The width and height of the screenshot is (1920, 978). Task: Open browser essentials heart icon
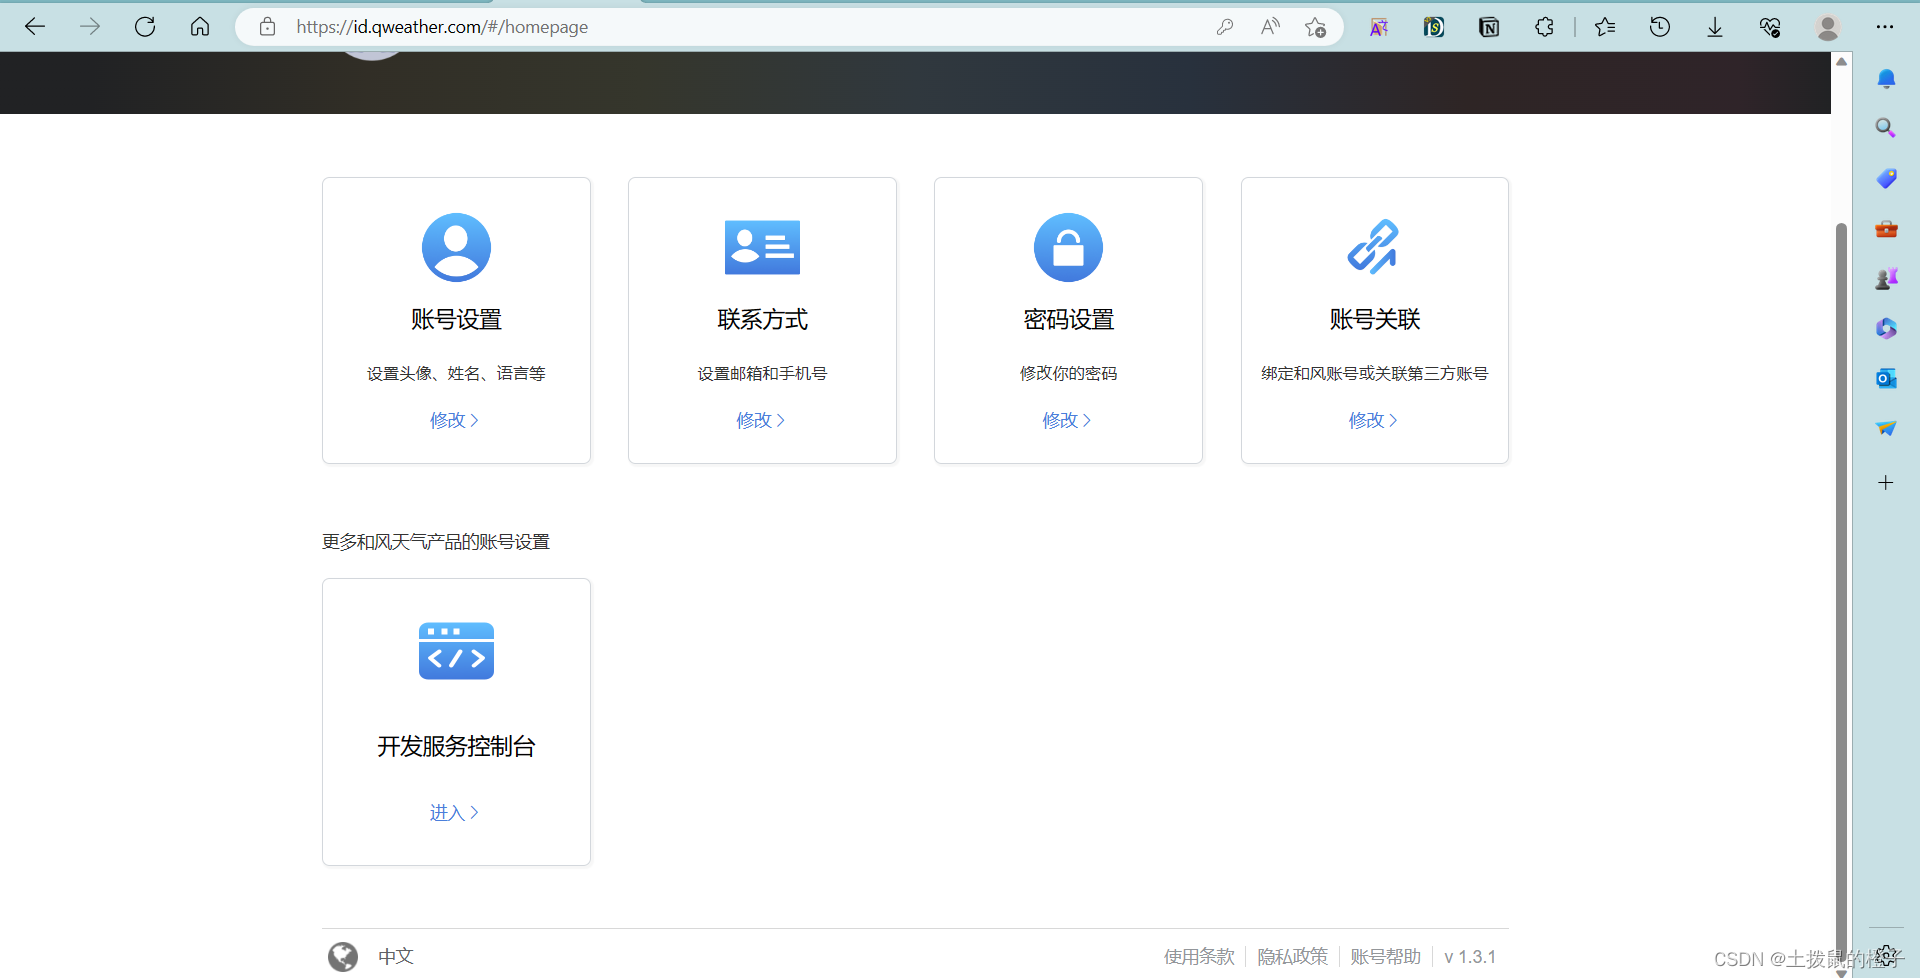(x=1770, y=27)
